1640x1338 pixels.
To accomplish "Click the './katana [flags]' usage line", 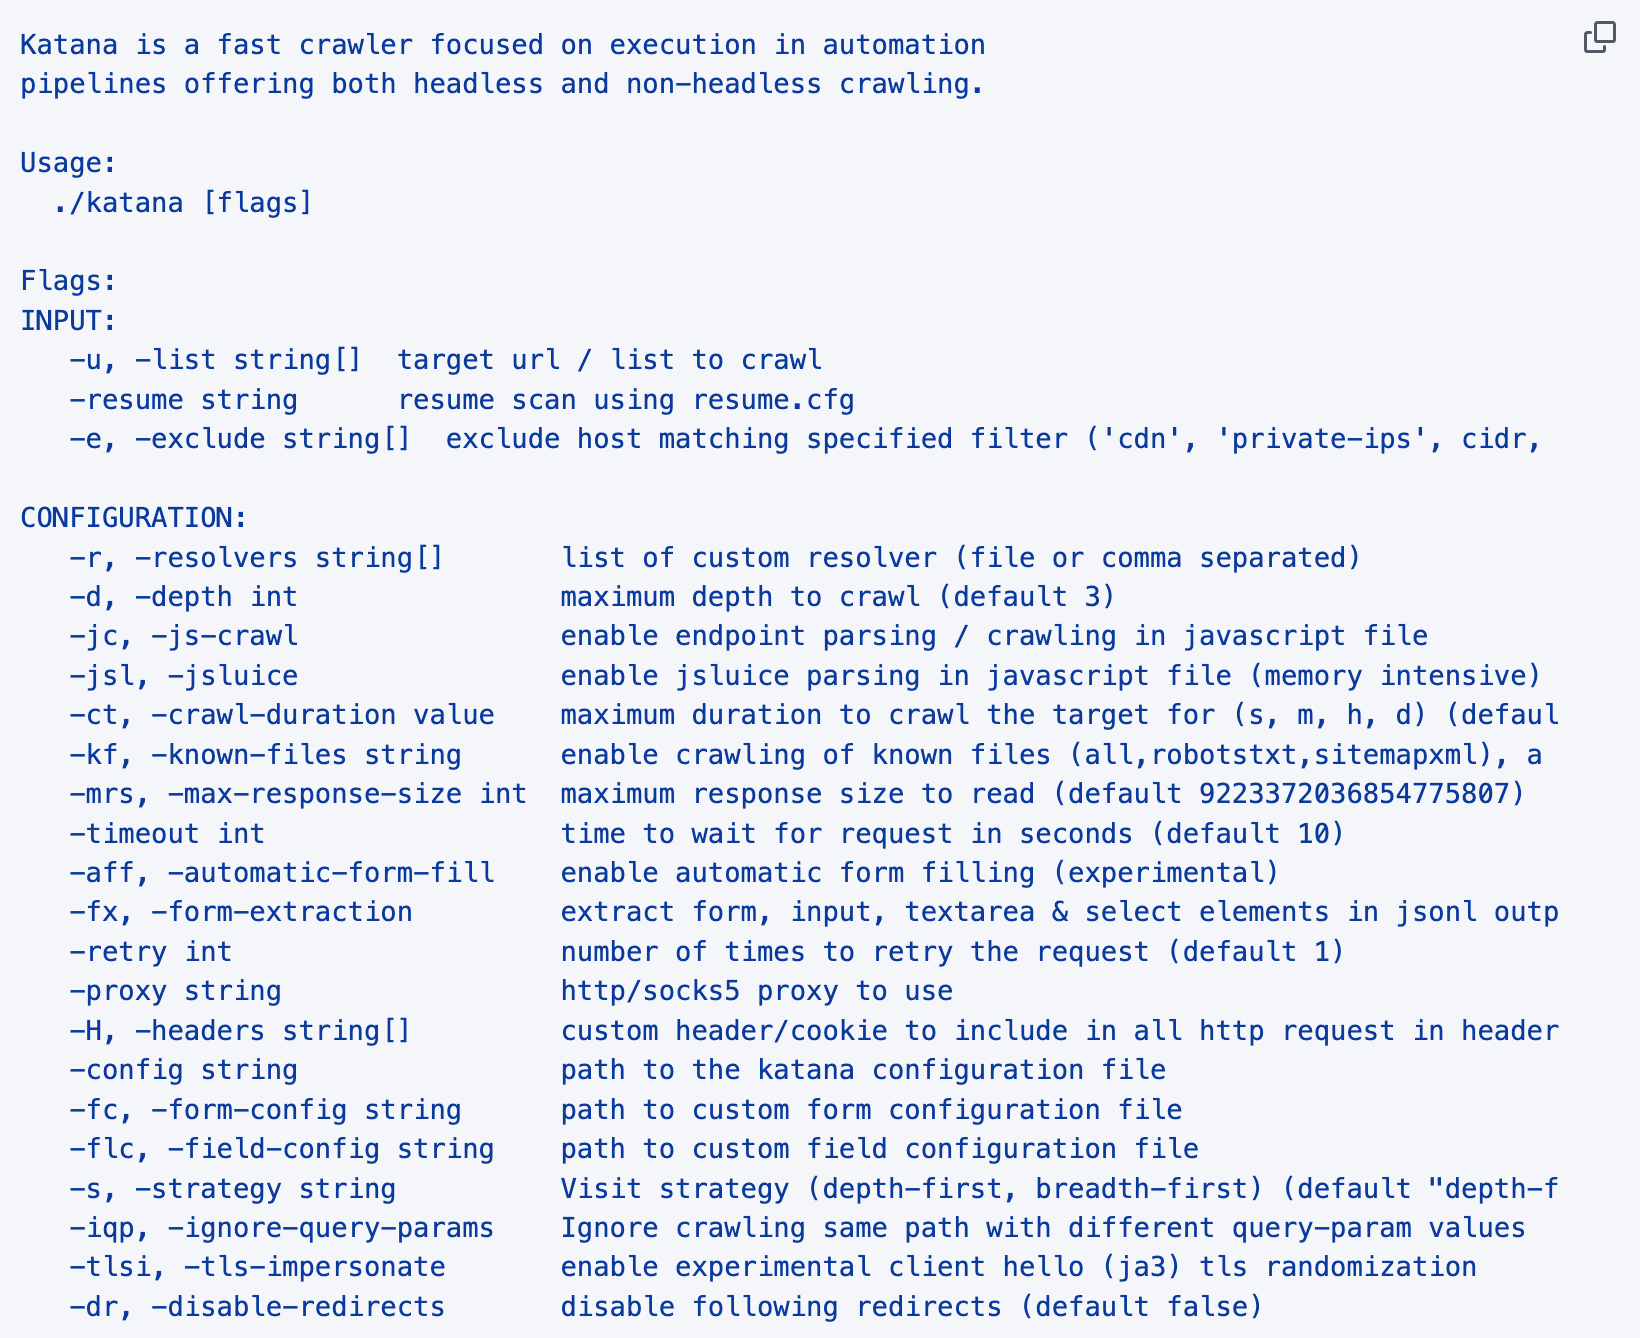I will (x=182, y=203).
